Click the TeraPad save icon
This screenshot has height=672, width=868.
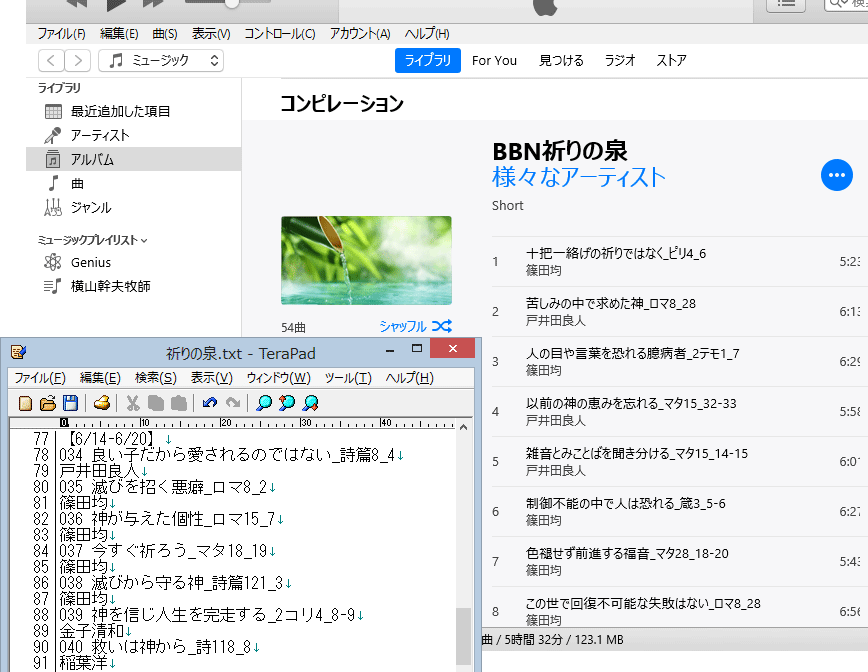[x=70, y=403]
